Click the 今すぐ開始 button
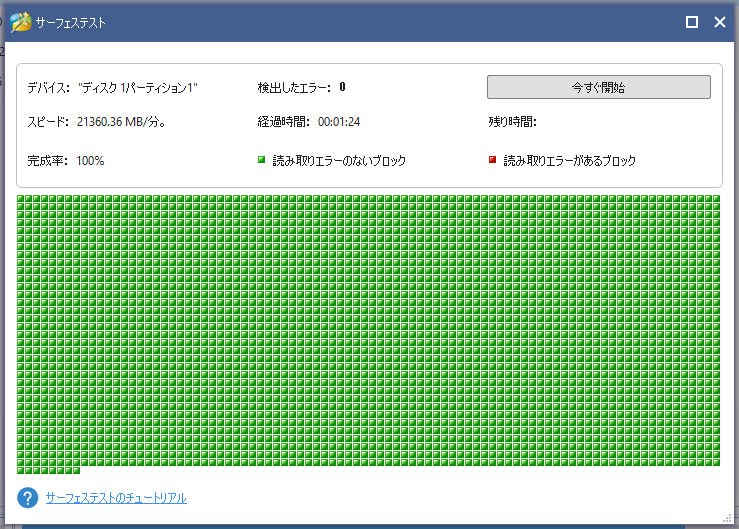The height and width of the screenshot is (529, 739). pyautogui.click(x=599, y=87)
